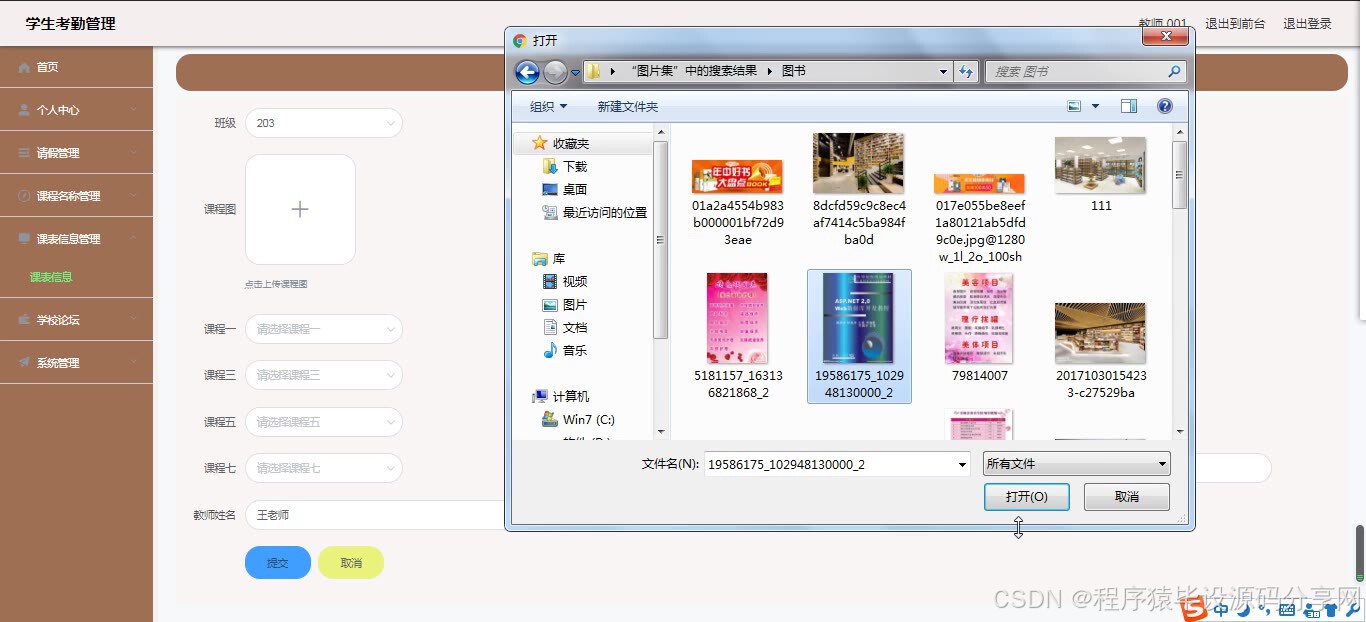
Task: Open the 课程五 select dropdown
Action: point(323,422)
